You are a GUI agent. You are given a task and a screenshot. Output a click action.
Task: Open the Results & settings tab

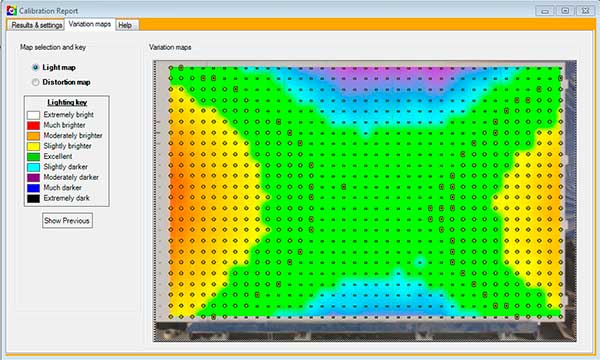(x=37, y=25)
